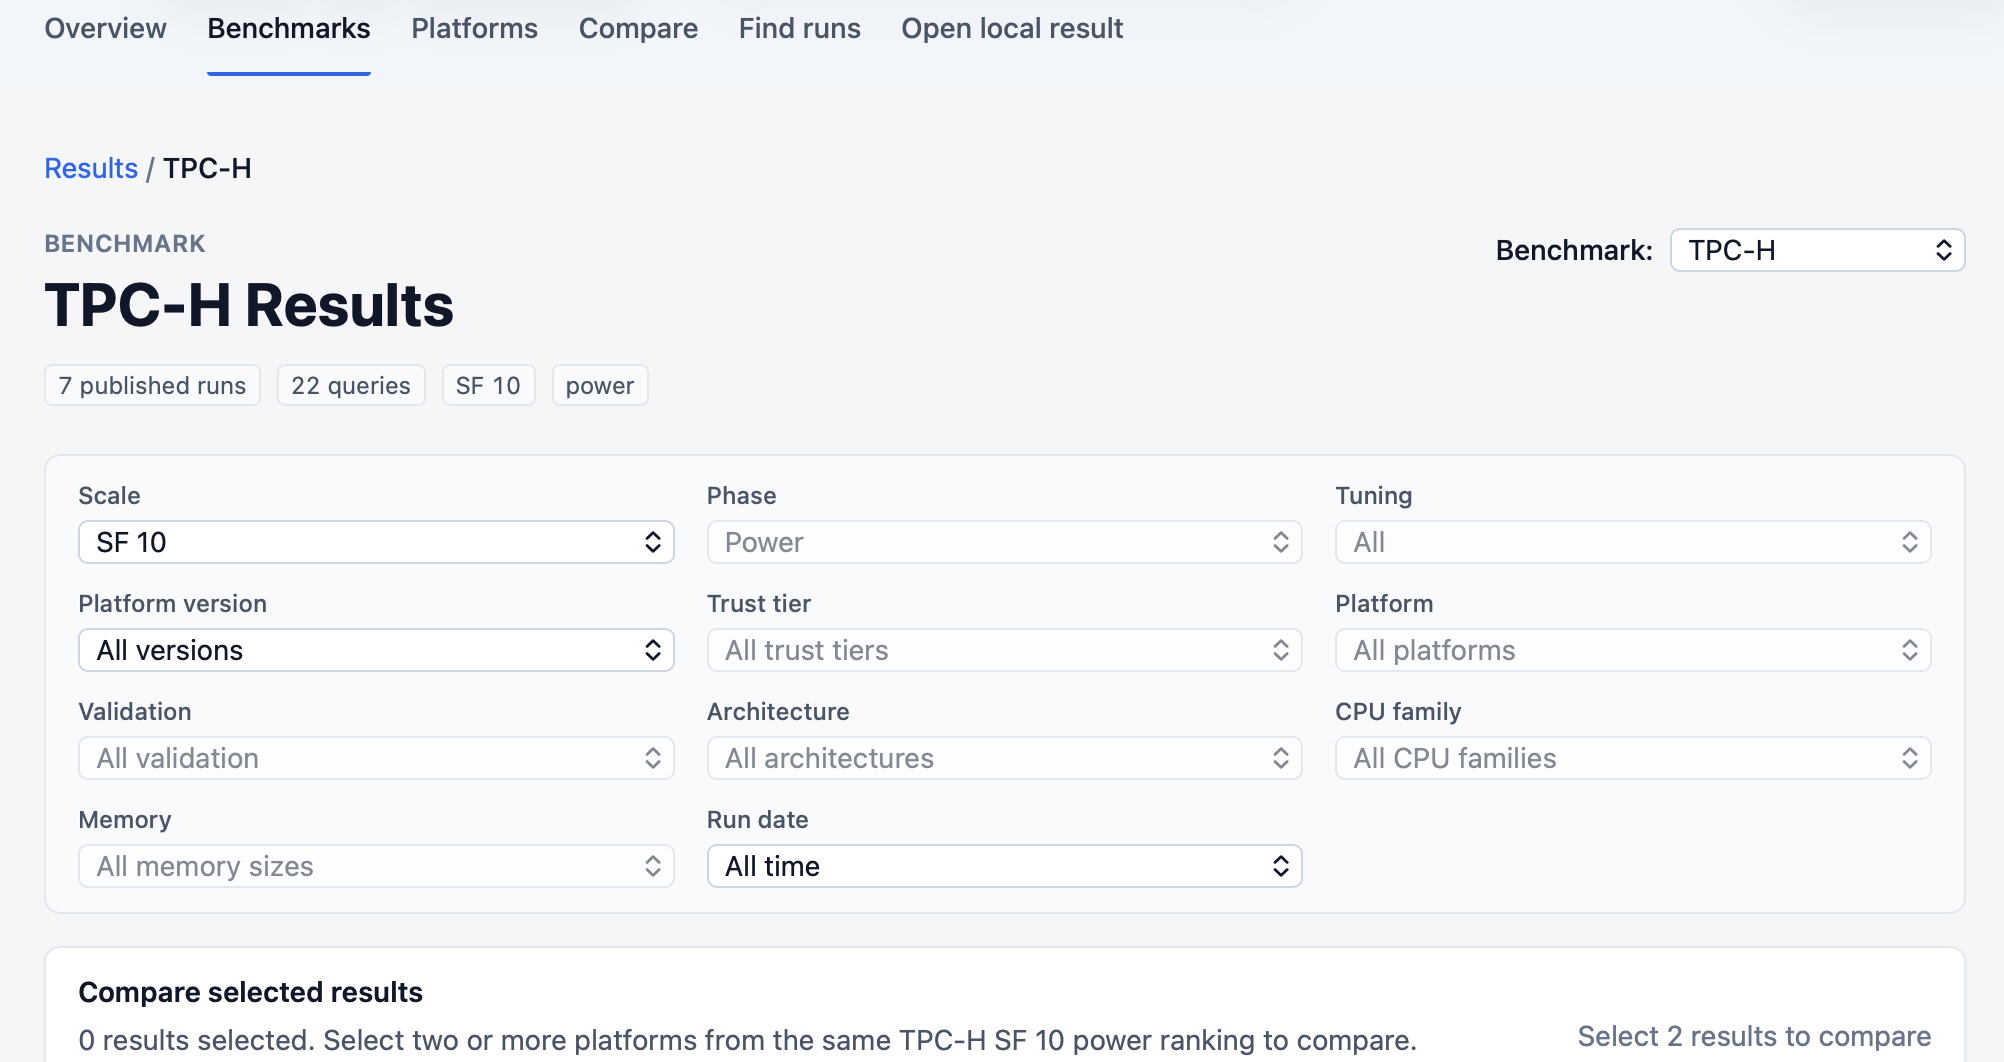The image size is (2004, 1062).
Task: Click the Compare selected results heading
Action: click(x=250, y=992)
